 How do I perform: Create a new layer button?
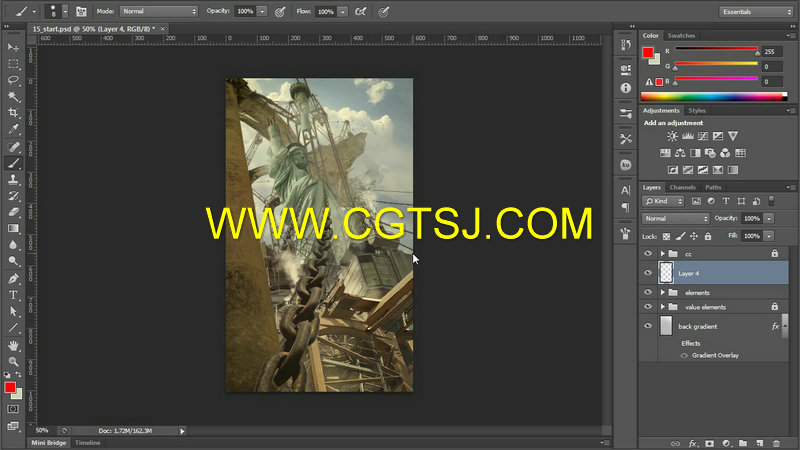pos(760,443)
